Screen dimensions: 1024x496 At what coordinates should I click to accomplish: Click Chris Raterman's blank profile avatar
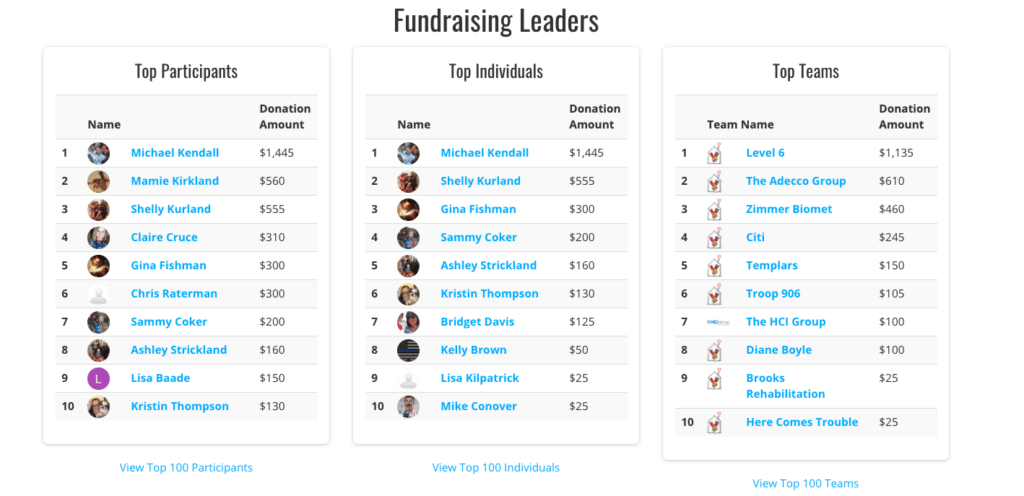coord(99,294)
